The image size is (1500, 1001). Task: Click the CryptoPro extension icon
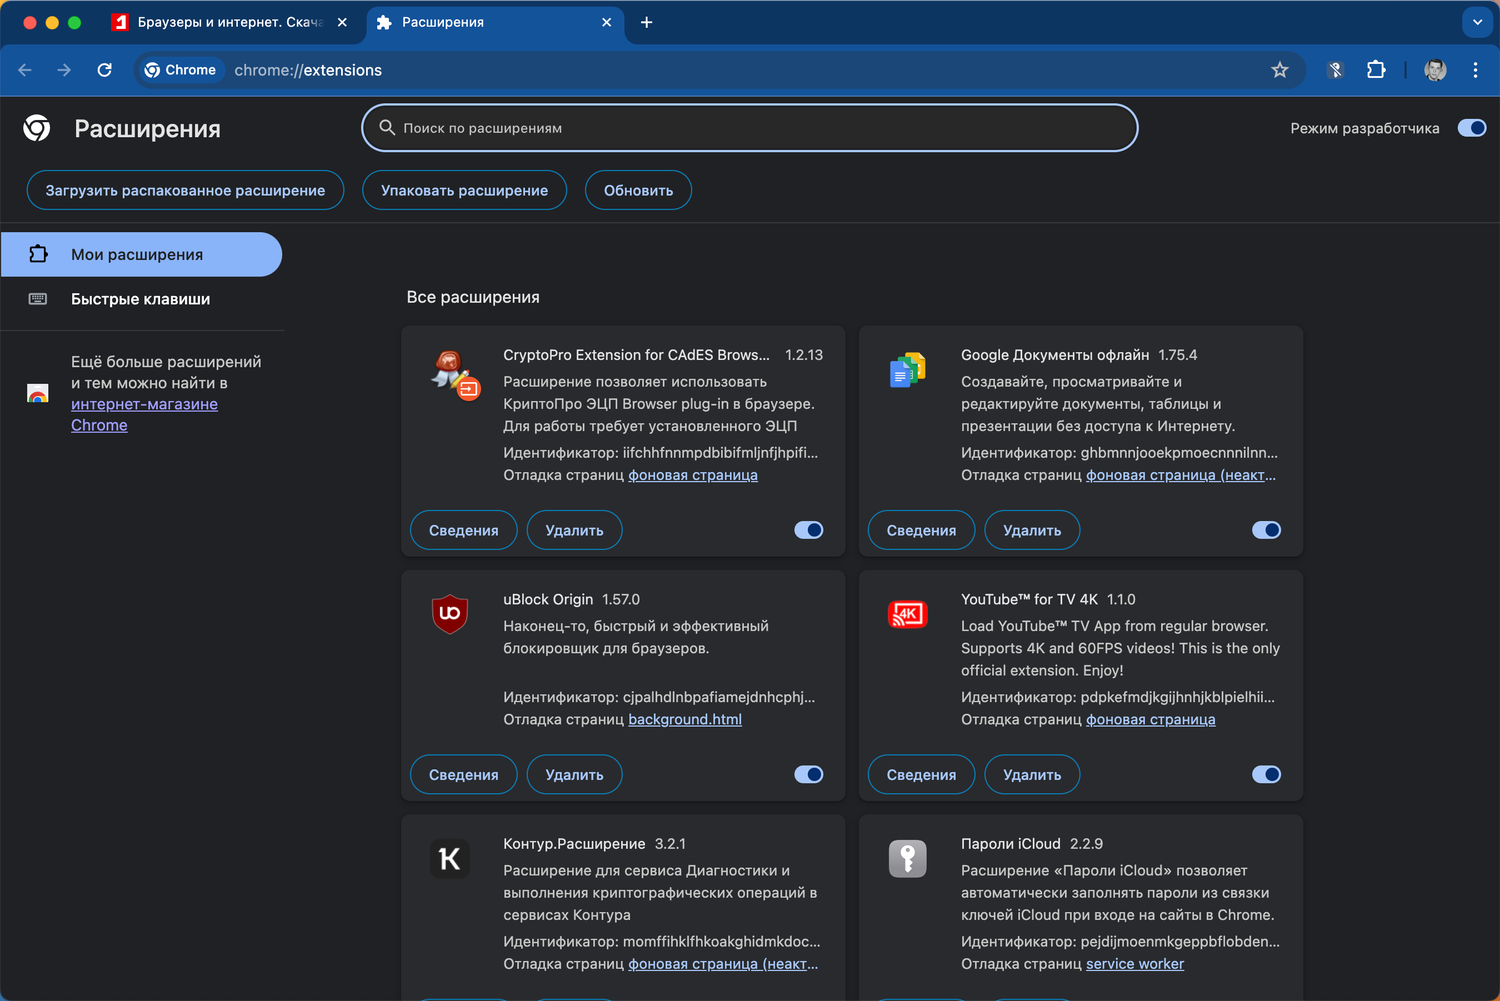pyautogui.click(x=455, y=375)
